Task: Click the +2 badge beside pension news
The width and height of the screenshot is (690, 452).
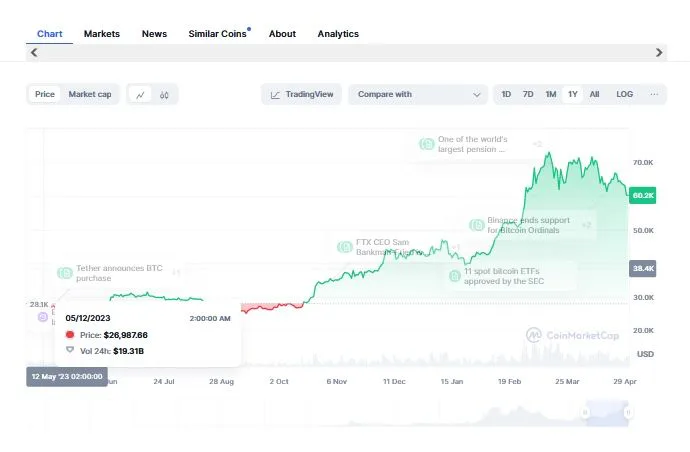Action: 537,144
